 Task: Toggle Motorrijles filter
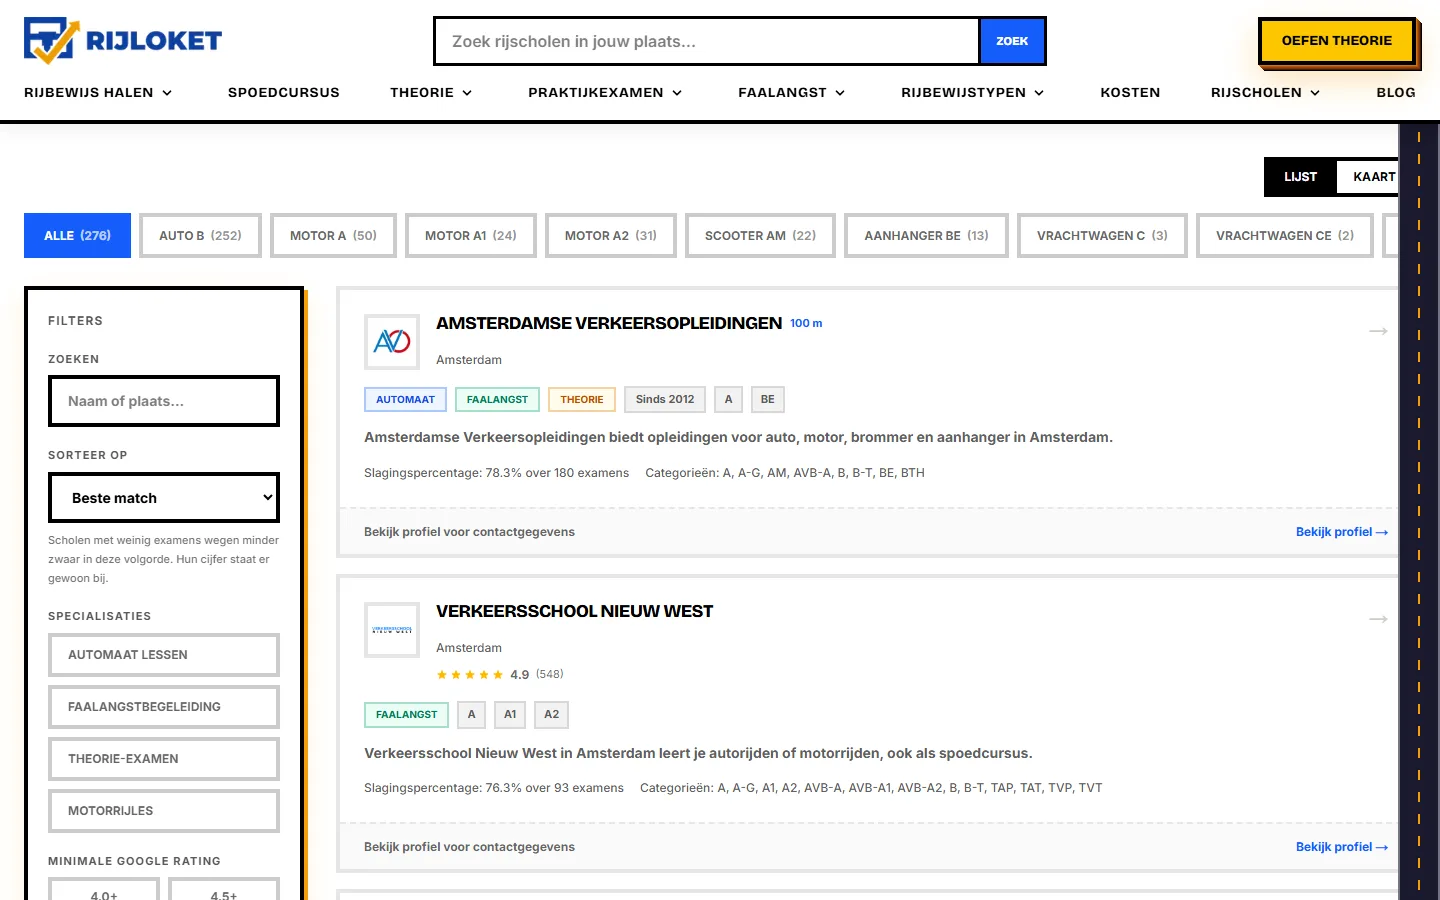[164, 811]
